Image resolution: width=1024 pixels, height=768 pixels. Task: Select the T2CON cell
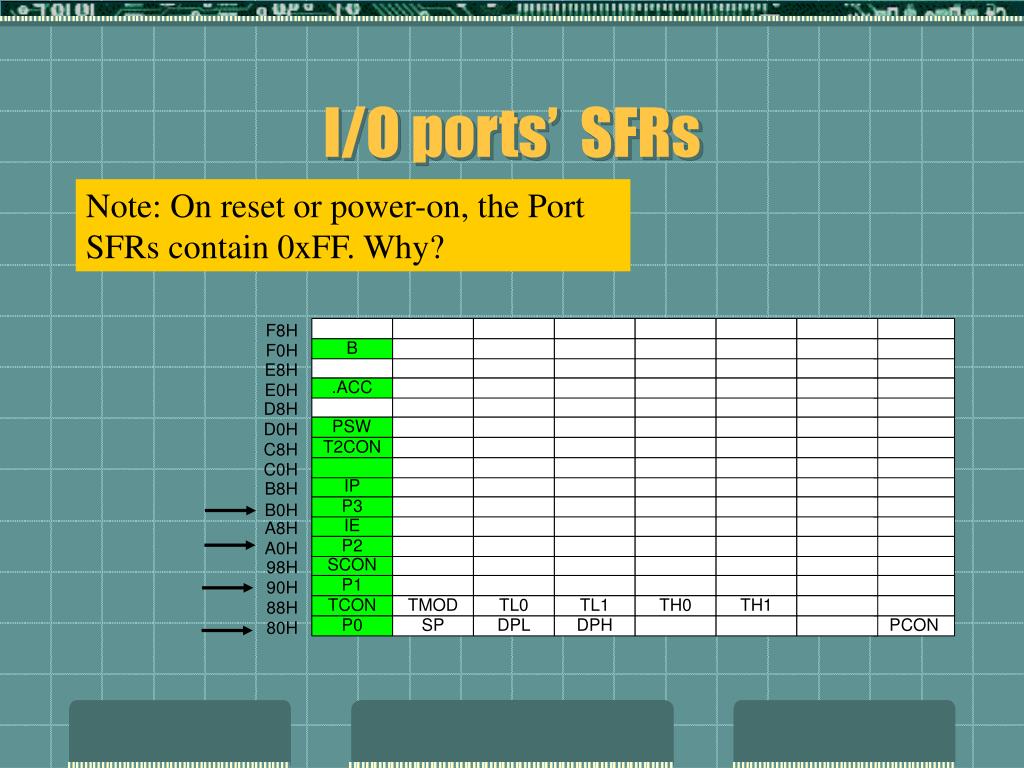(x=352, y=447)
